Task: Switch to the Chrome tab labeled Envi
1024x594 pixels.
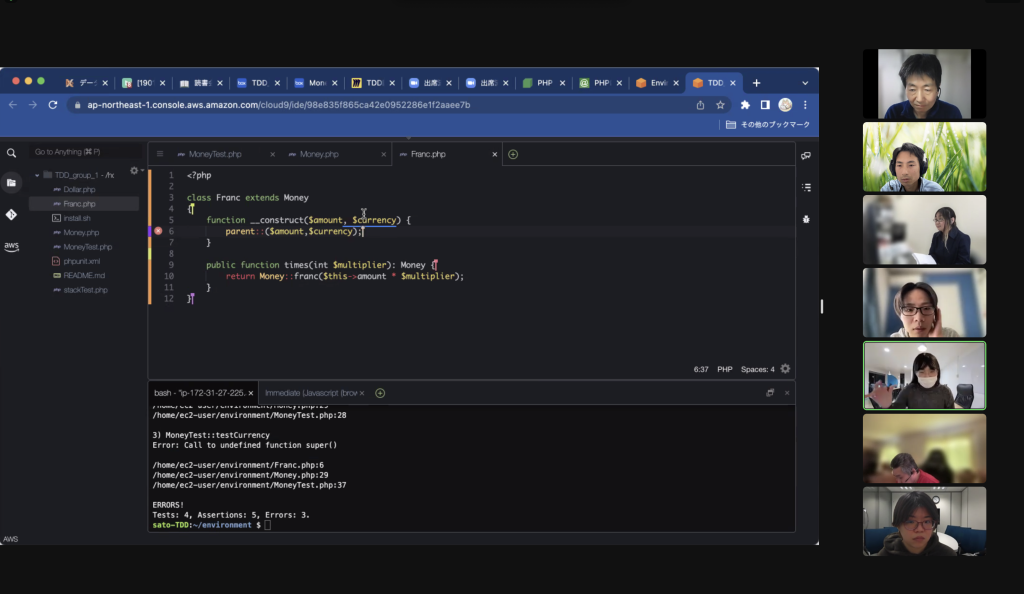Action: [656, 83]
